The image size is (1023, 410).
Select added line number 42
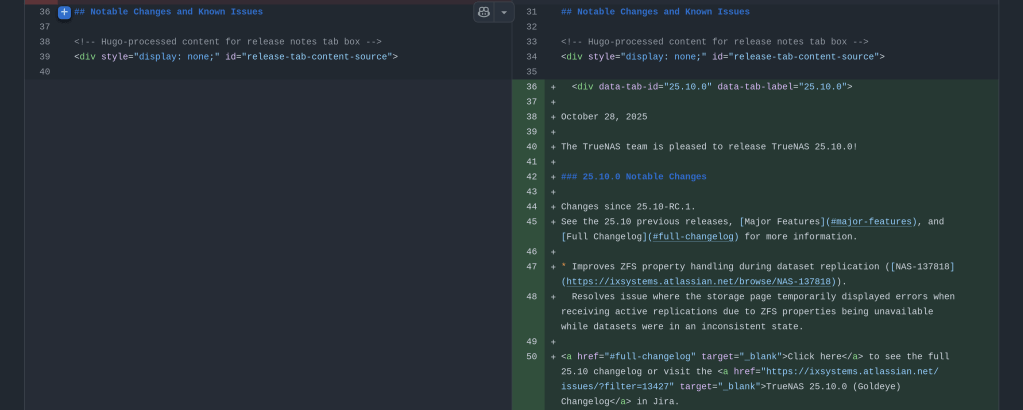(531, 177)
